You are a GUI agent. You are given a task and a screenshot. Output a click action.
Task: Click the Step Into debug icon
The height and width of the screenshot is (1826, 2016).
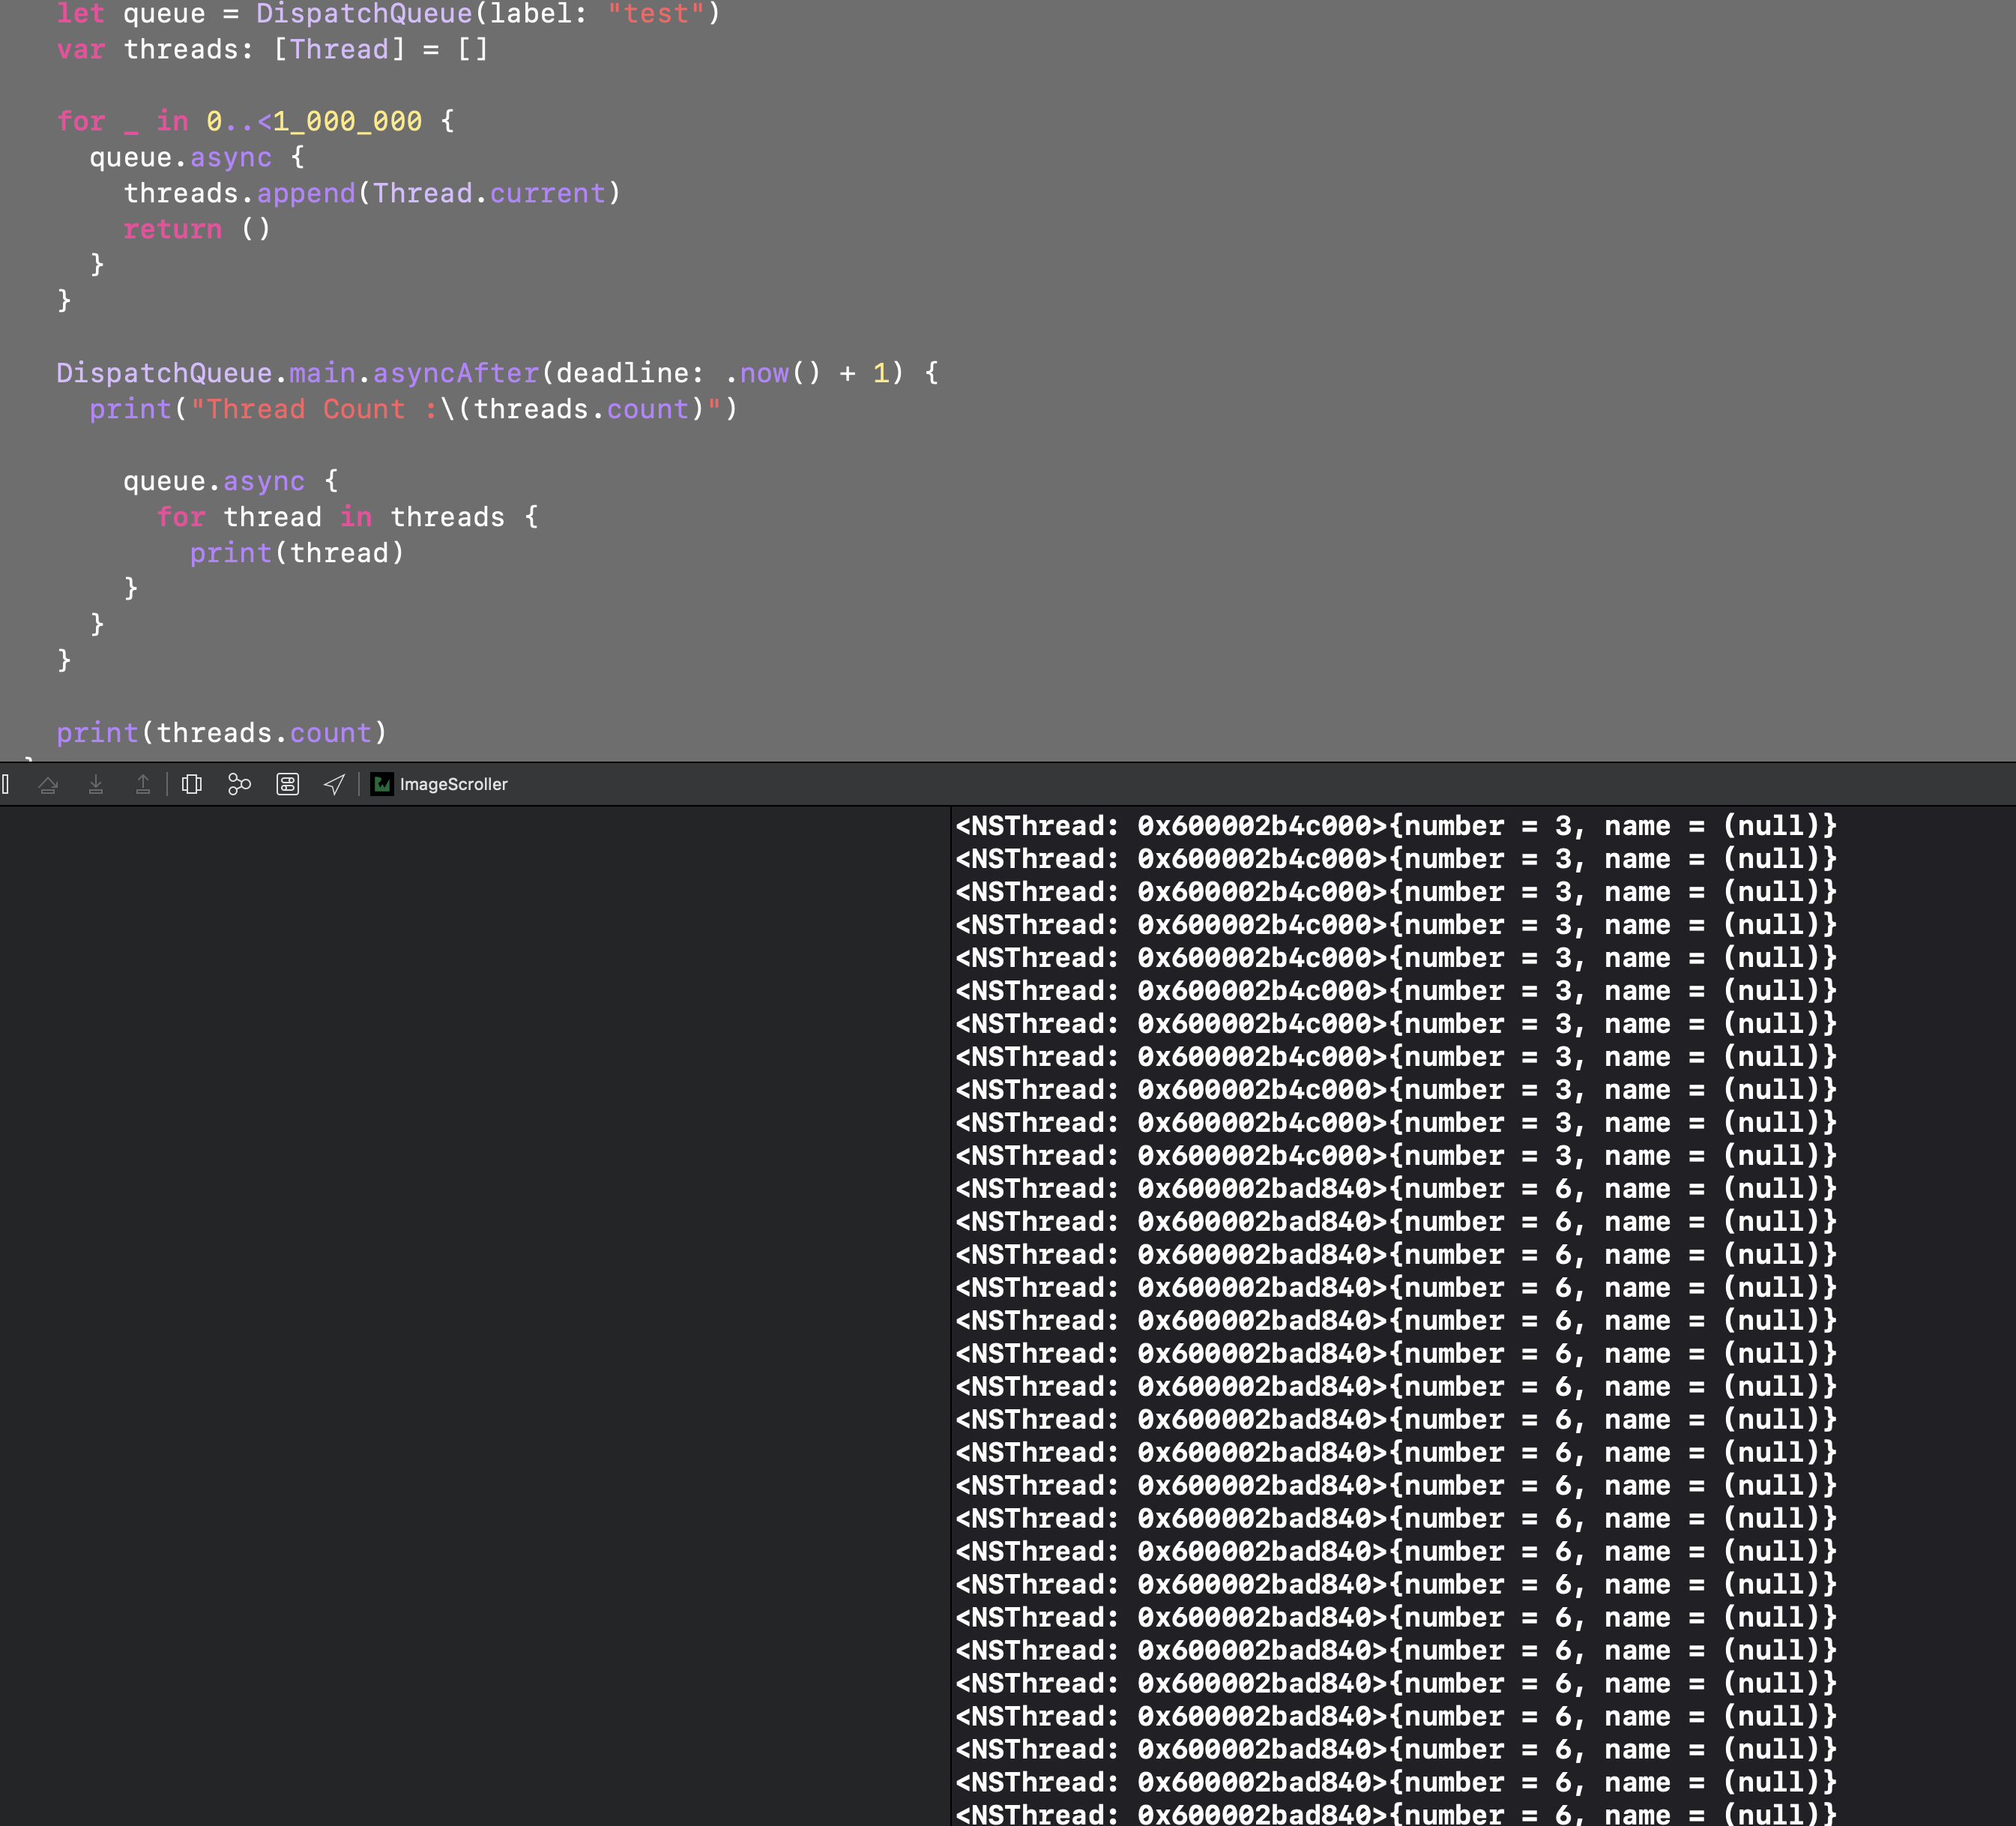click(x=96, y=785)
